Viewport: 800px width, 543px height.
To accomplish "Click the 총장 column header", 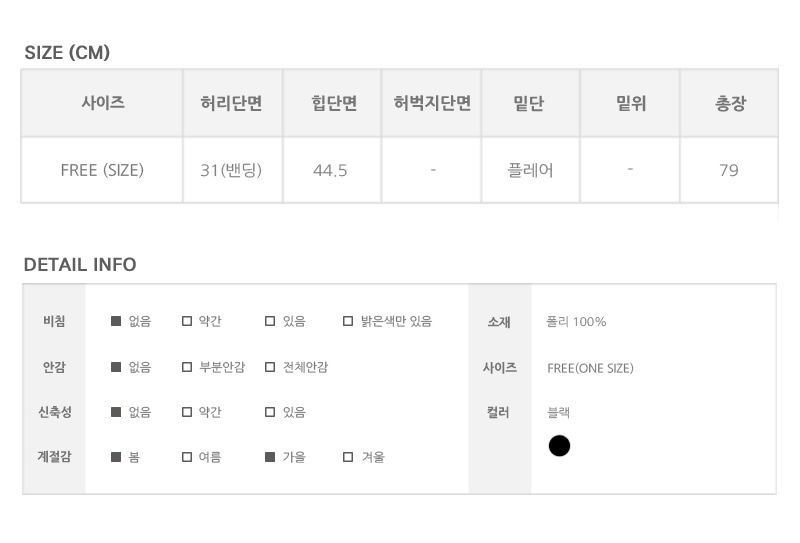I will pos(729,103).
